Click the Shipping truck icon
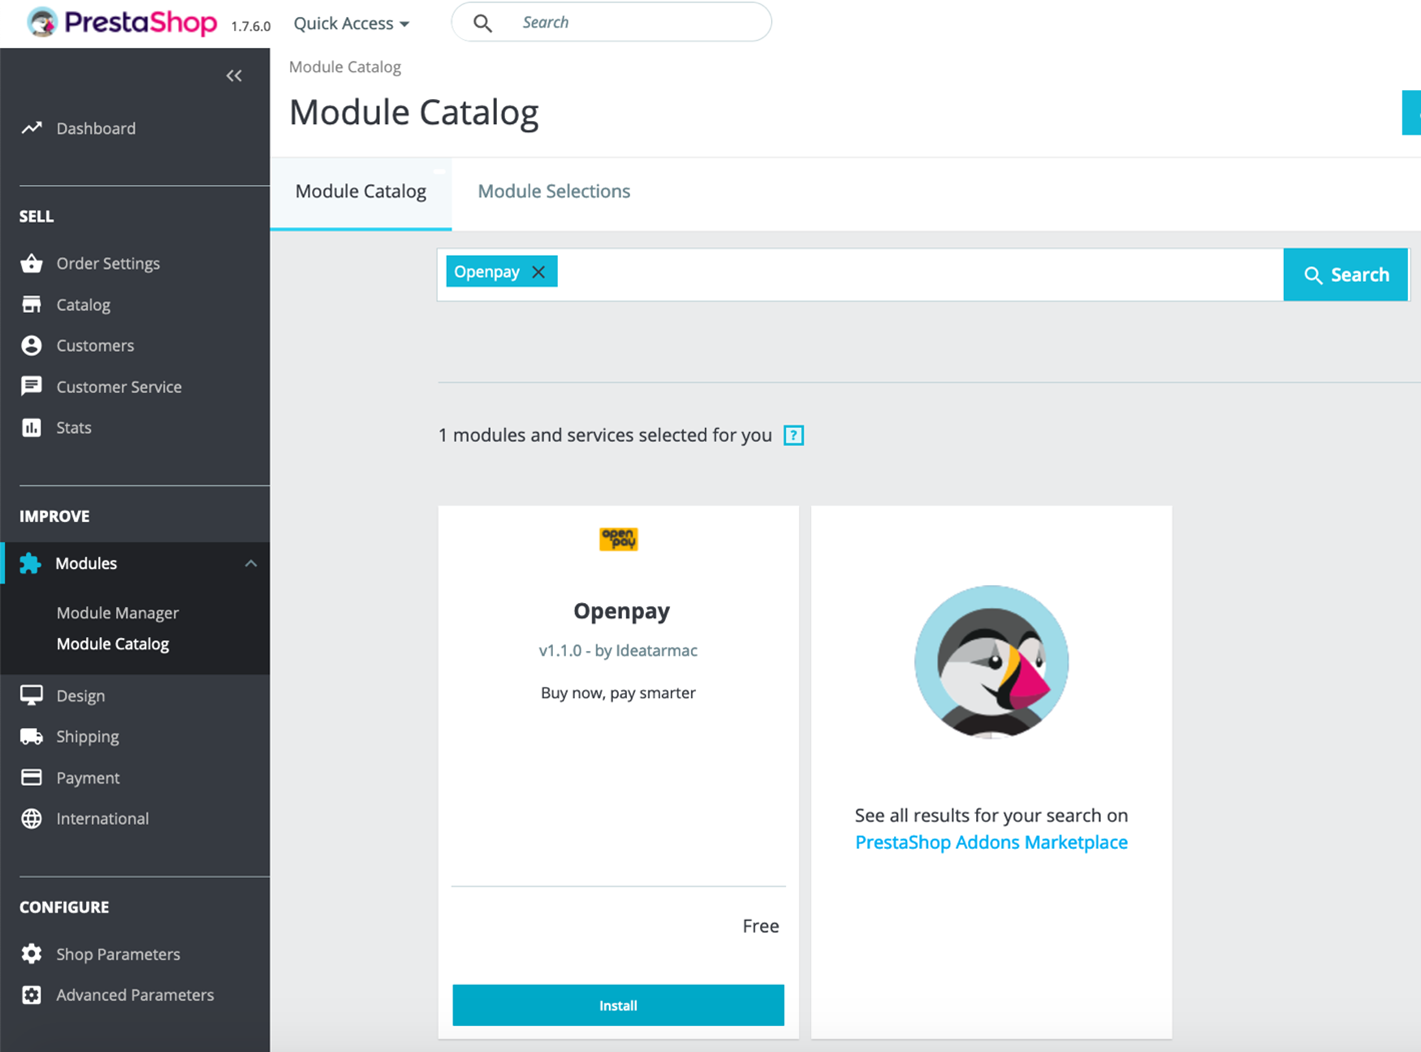The width and height of the screenshot is (1421, 1052). 32,736
